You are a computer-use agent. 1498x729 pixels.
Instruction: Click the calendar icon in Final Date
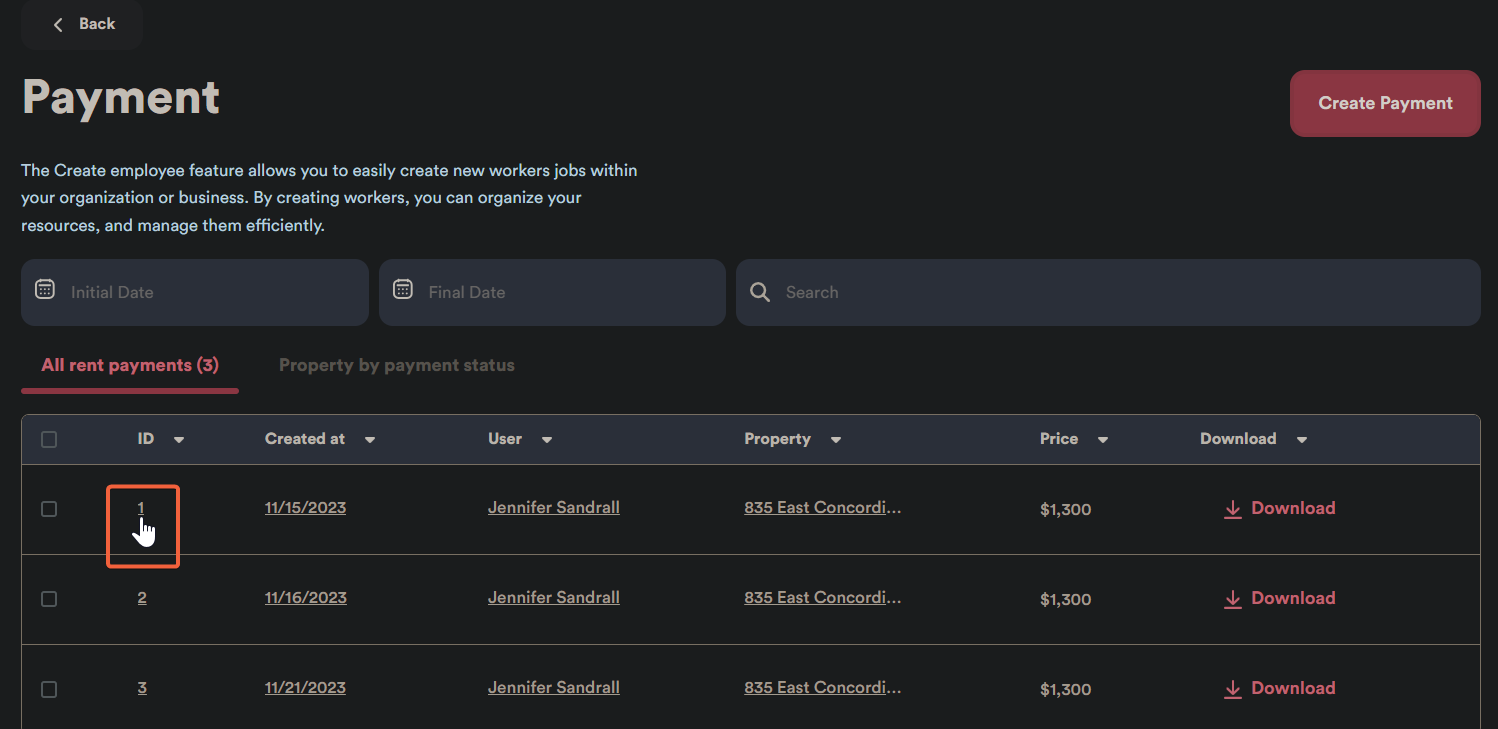pyautogui.click(x=403, y=290)
